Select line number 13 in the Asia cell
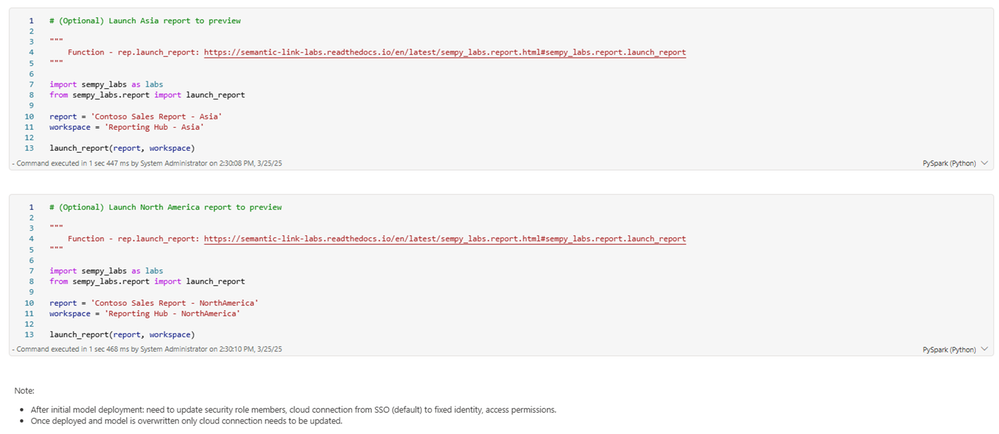 point(29,148)
